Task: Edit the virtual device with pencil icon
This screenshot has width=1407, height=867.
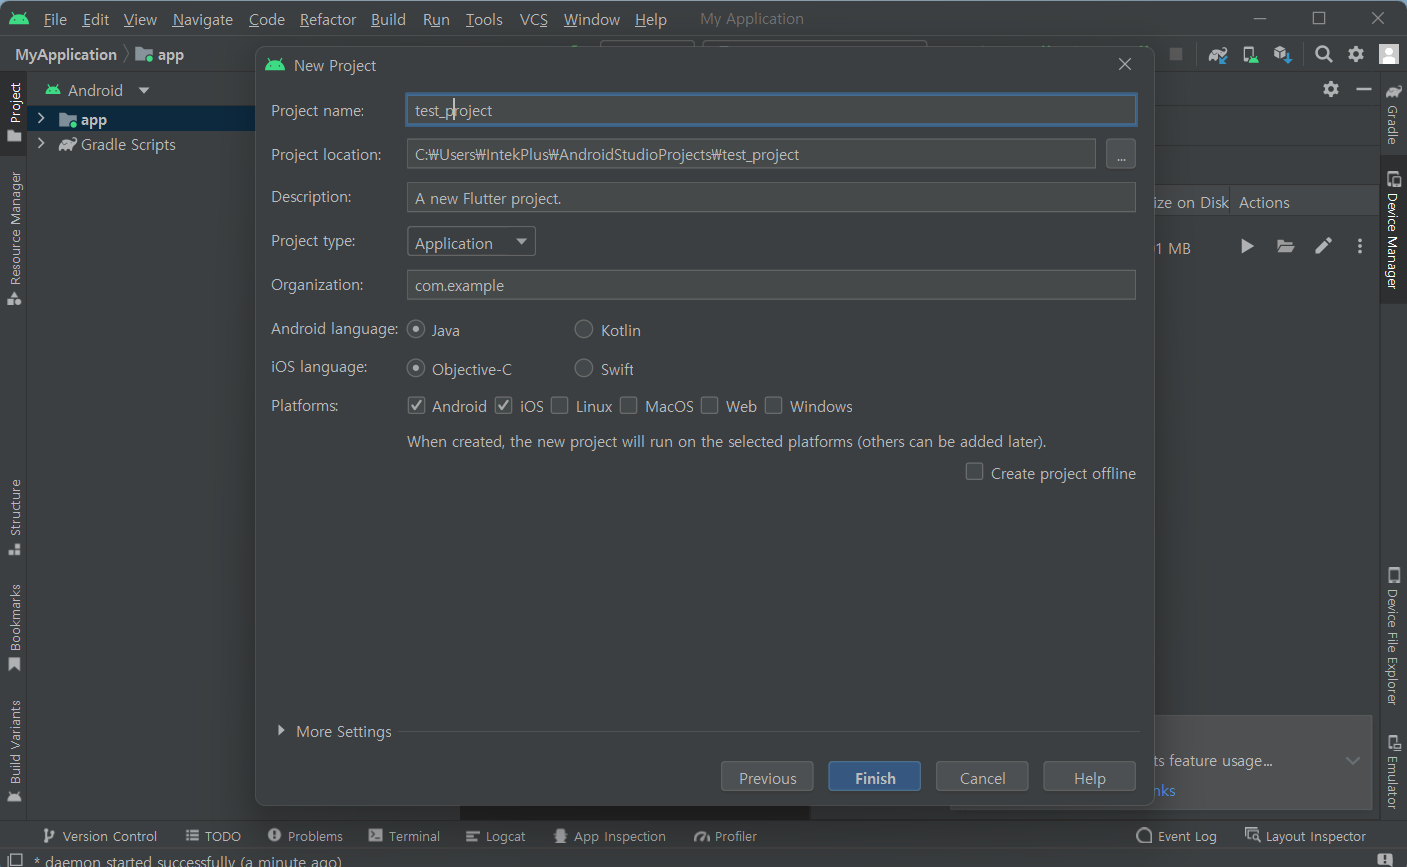Action: point(1323,246)
